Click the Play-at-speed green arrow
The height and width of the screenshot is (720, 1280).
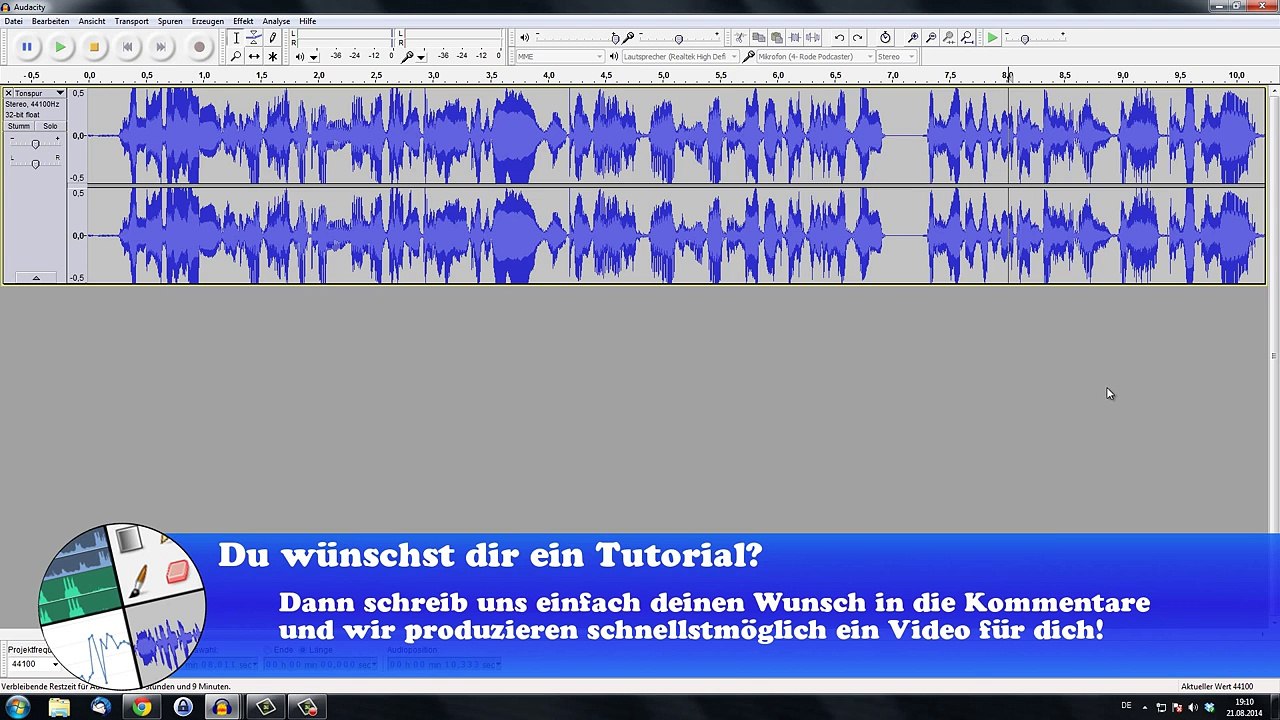pos(992,38)
